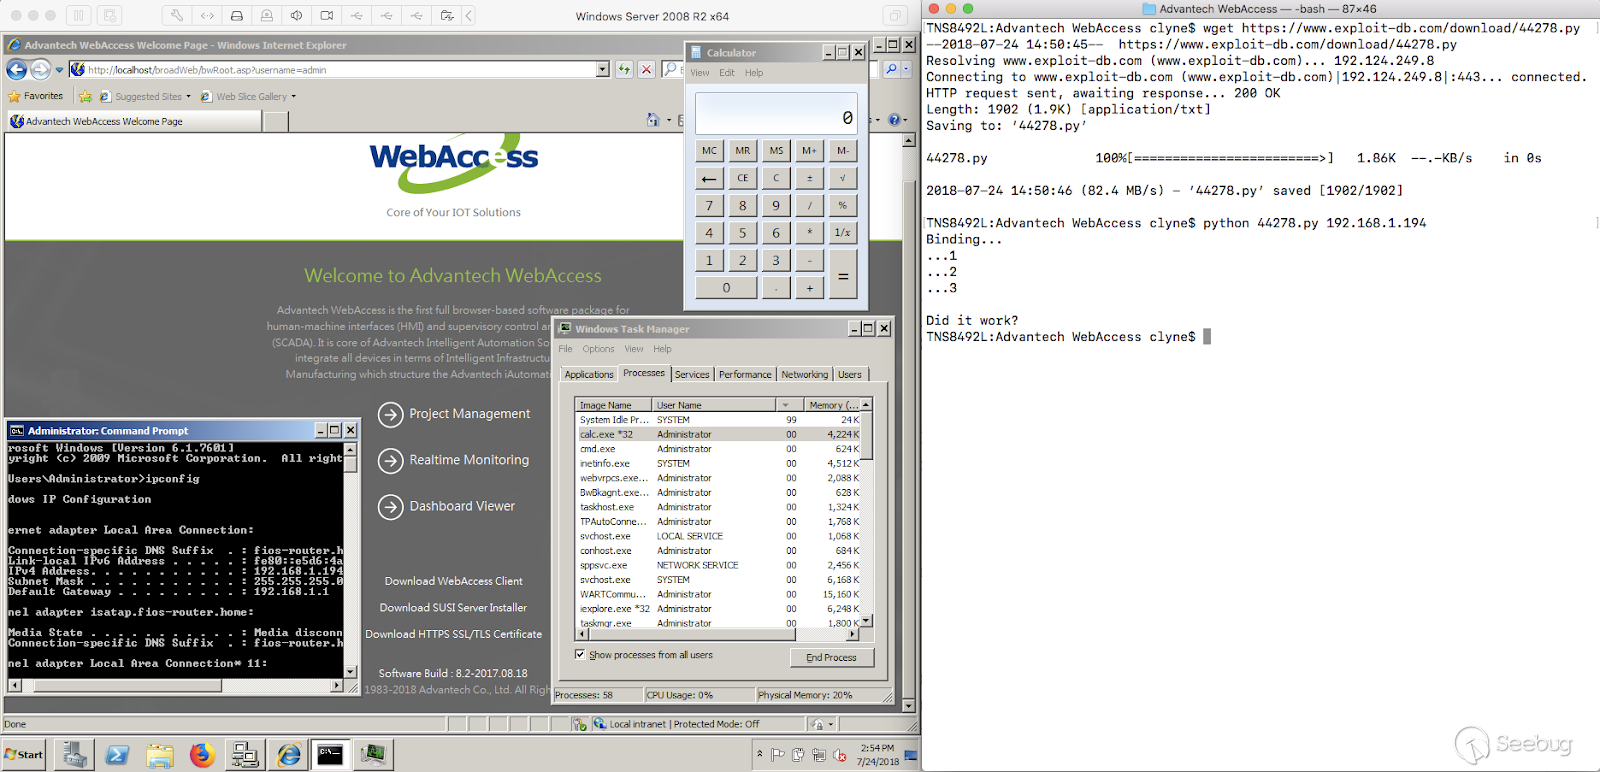The height and width of the screenshot is (772, 1600).
Task: Open Server Manager from the taskbar
Action: [x=74, y=755]
